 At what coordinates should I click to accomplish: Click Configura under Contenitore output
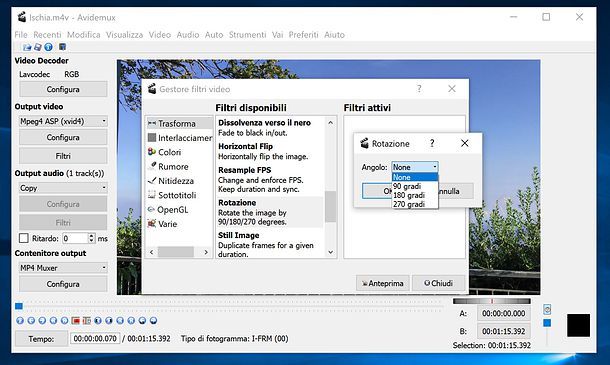[63, 284]
